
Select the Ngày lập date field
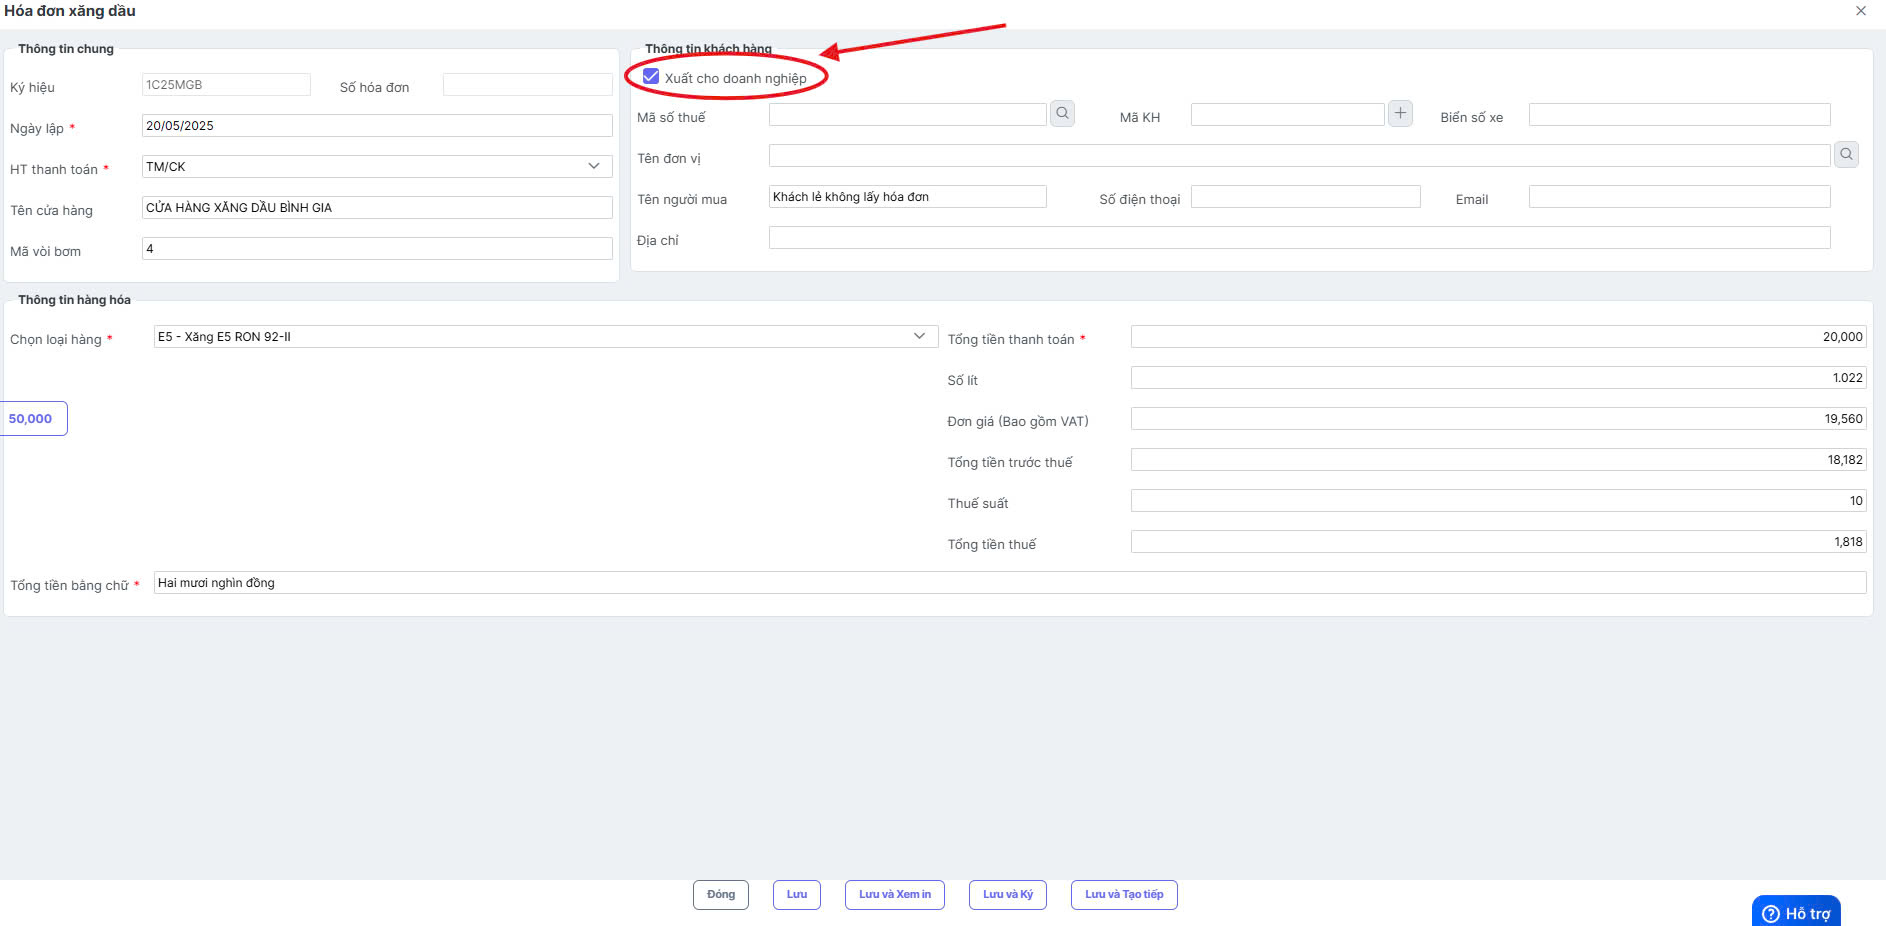coord(377,126)
